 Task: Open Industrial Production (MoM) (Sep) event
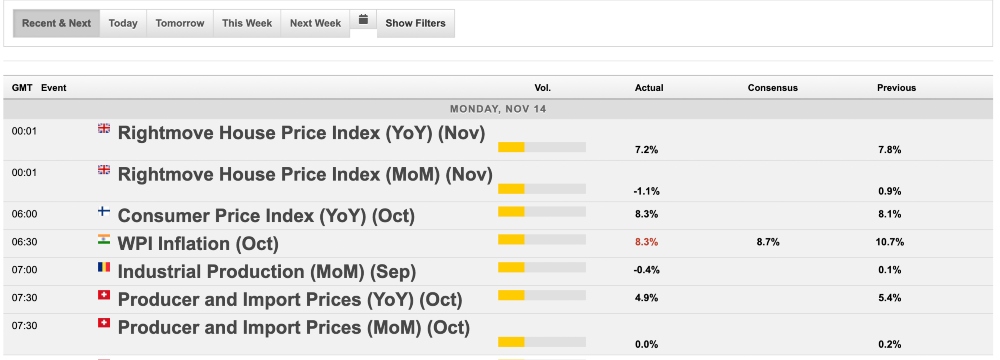click(267, 272)
